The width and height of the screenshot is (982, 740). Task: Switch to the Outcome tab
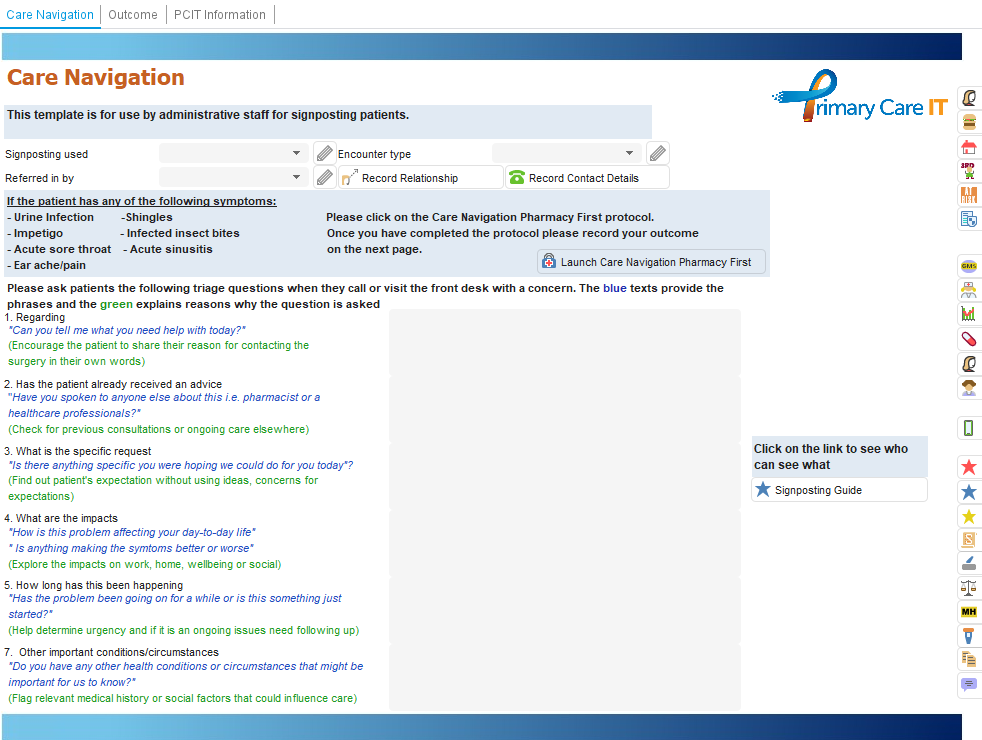pyautogui.click(x=133, y=15)
